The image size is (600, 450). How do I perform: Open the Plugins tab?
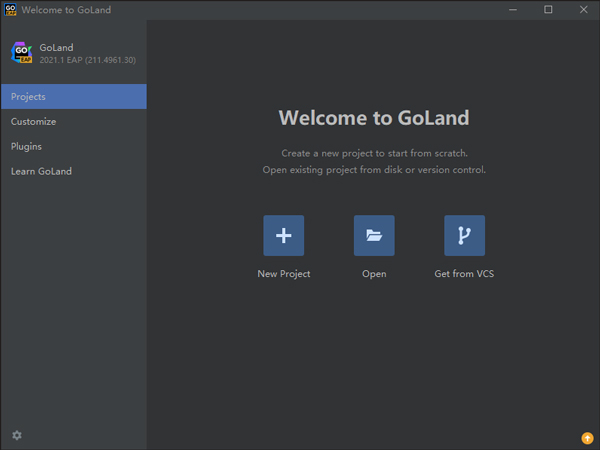tap(26, 146)
